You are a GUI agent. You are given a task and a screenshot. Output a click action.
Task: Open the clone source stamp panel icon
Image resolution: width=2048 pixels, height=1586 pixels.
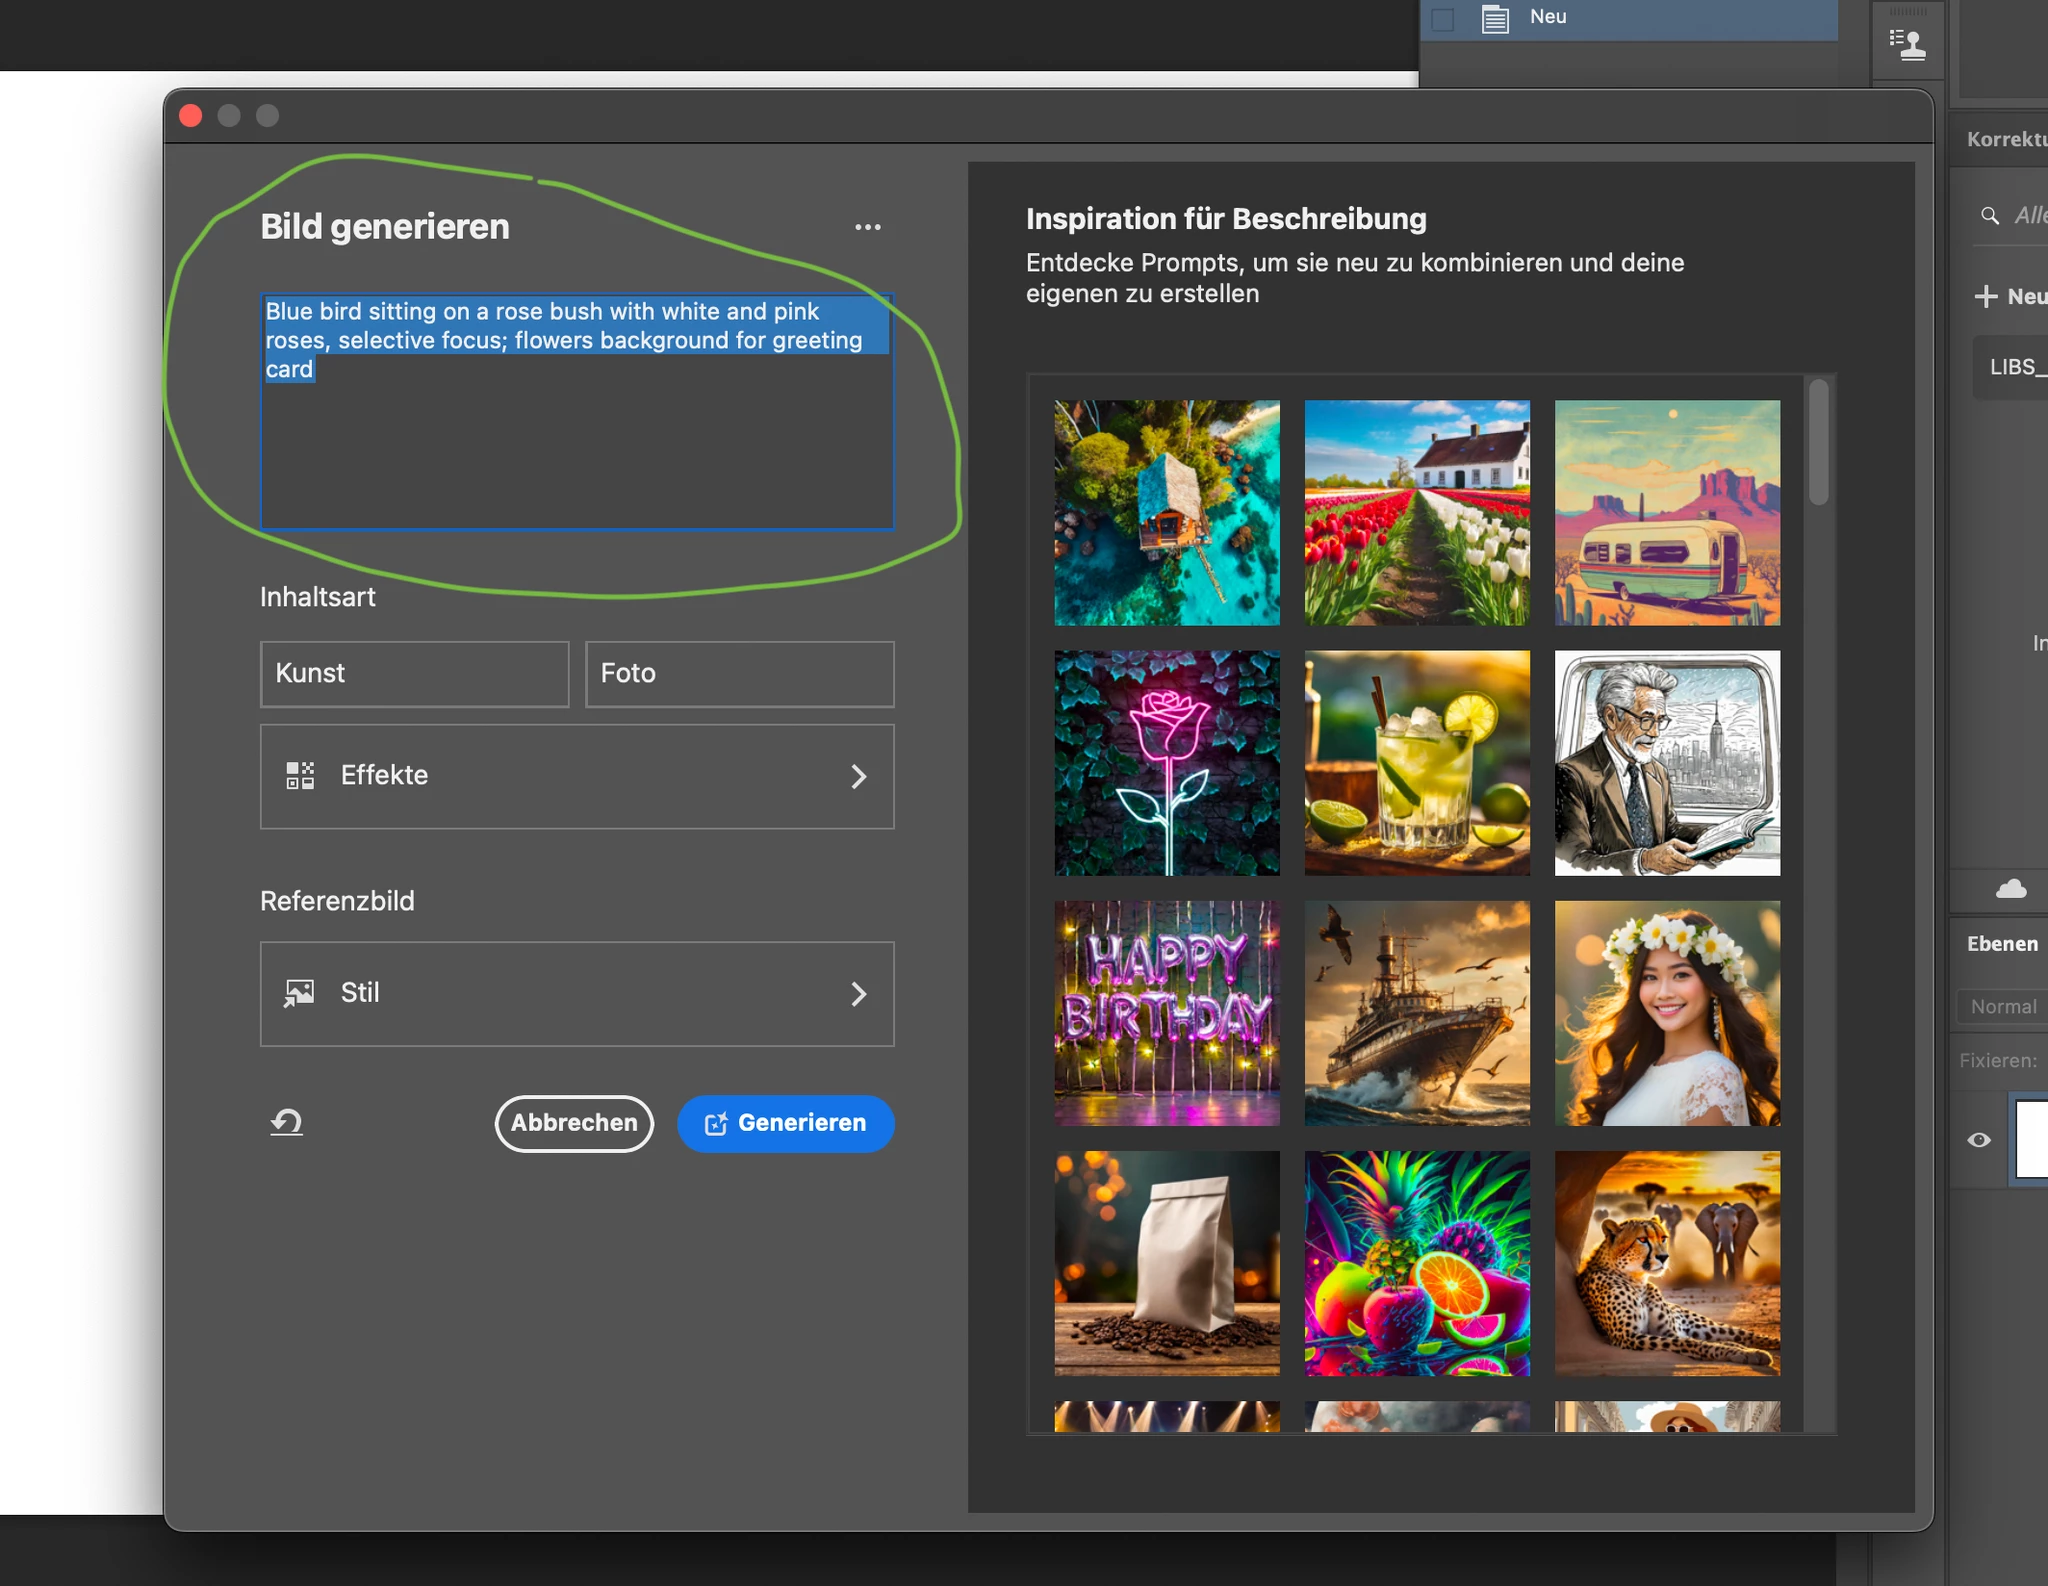coord(1907,44)
